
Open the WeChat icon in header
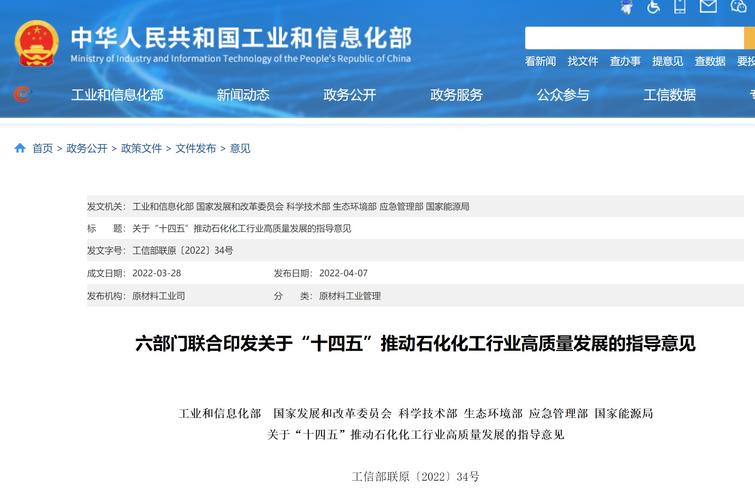[x=738, y=6]
